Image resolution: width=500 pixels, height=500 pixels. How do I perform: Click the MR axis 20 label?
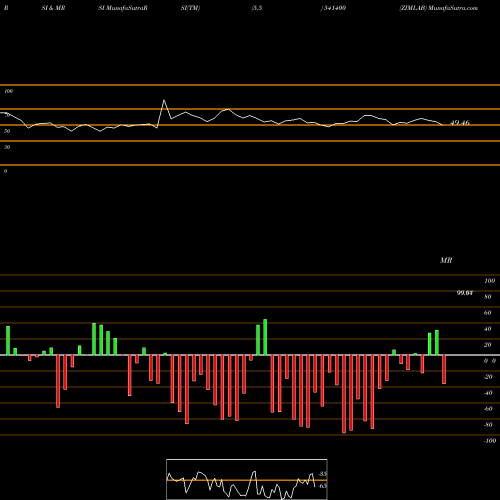point(487,345)
